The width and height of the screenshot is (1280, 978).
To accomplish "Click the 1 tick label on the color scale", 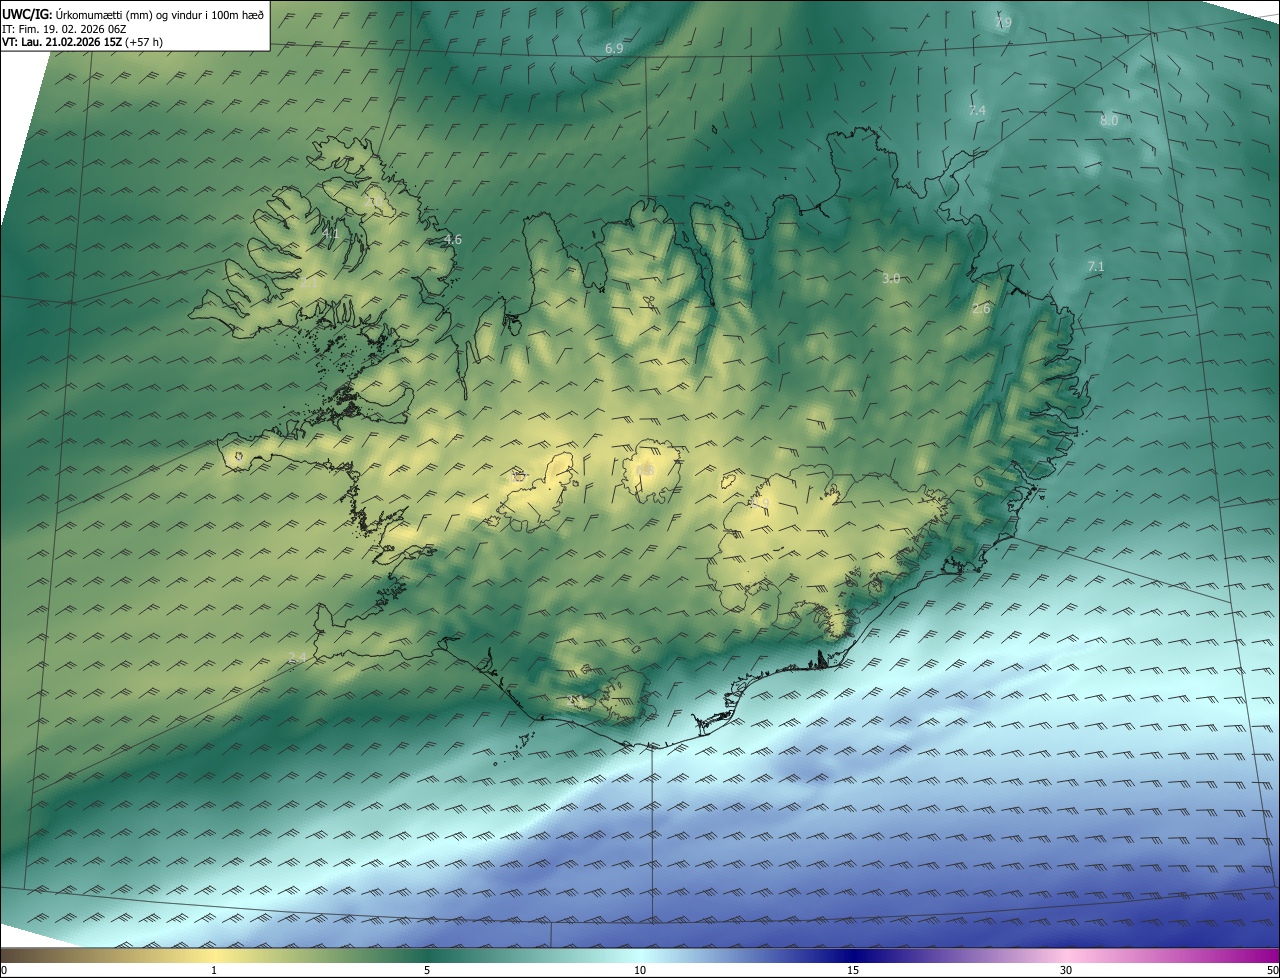I will (x=214, y=970).
